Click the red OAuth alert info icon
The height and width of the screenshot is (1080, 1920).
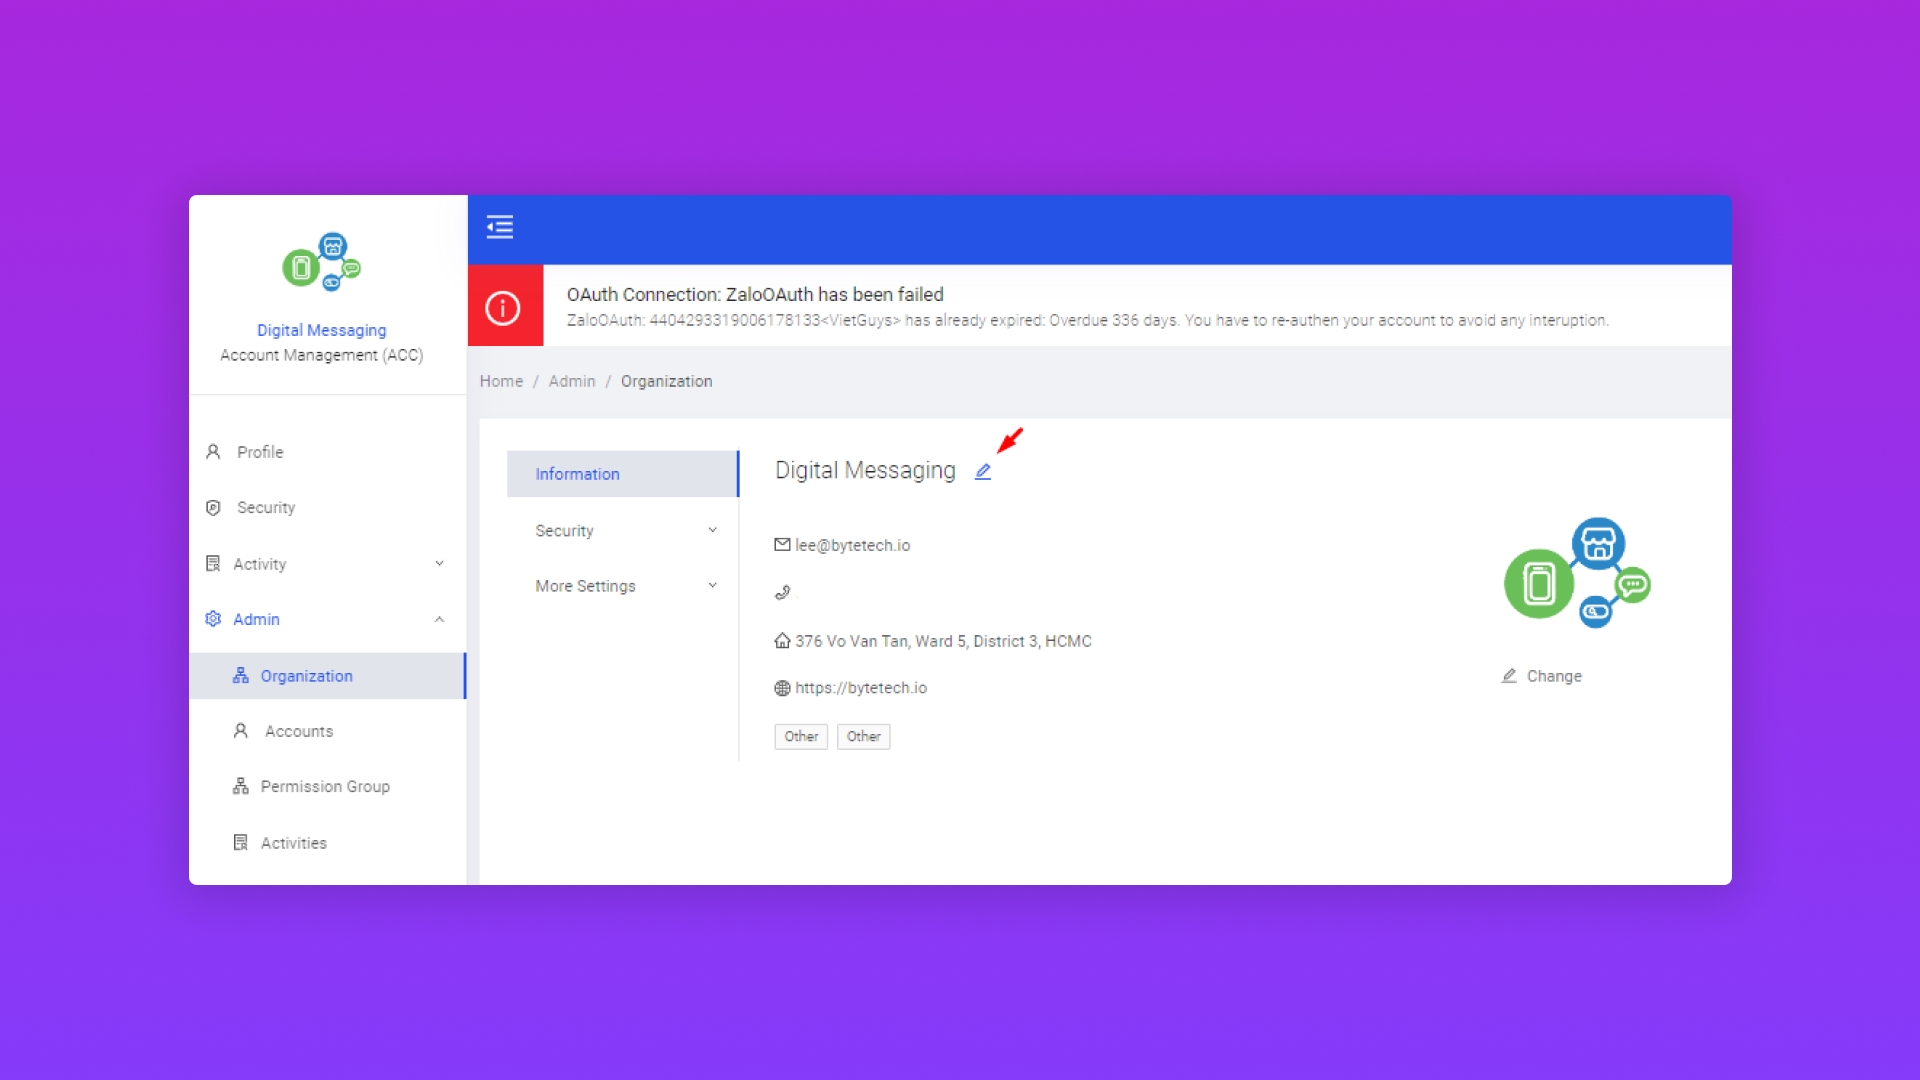point(503,307)
